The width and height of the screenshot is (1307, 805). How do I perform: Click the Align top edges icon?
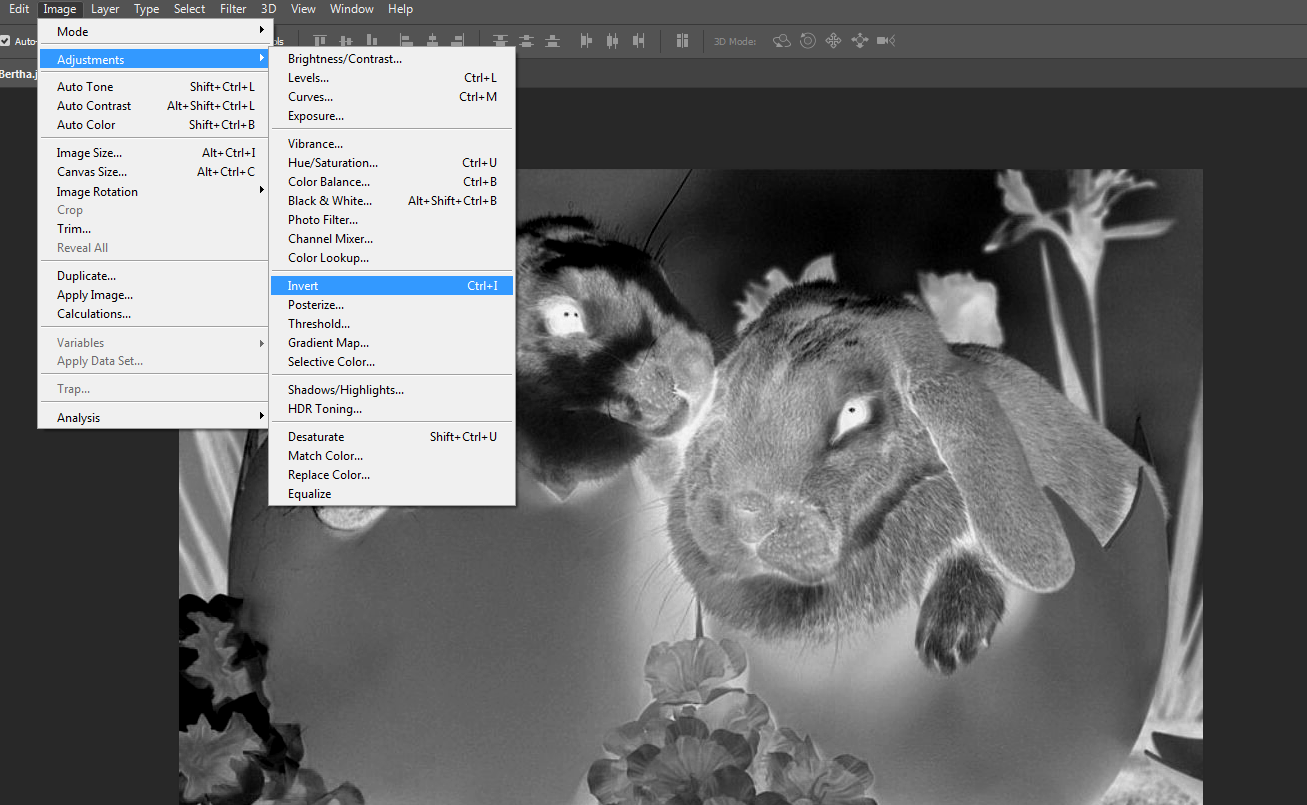click(320, 41)
